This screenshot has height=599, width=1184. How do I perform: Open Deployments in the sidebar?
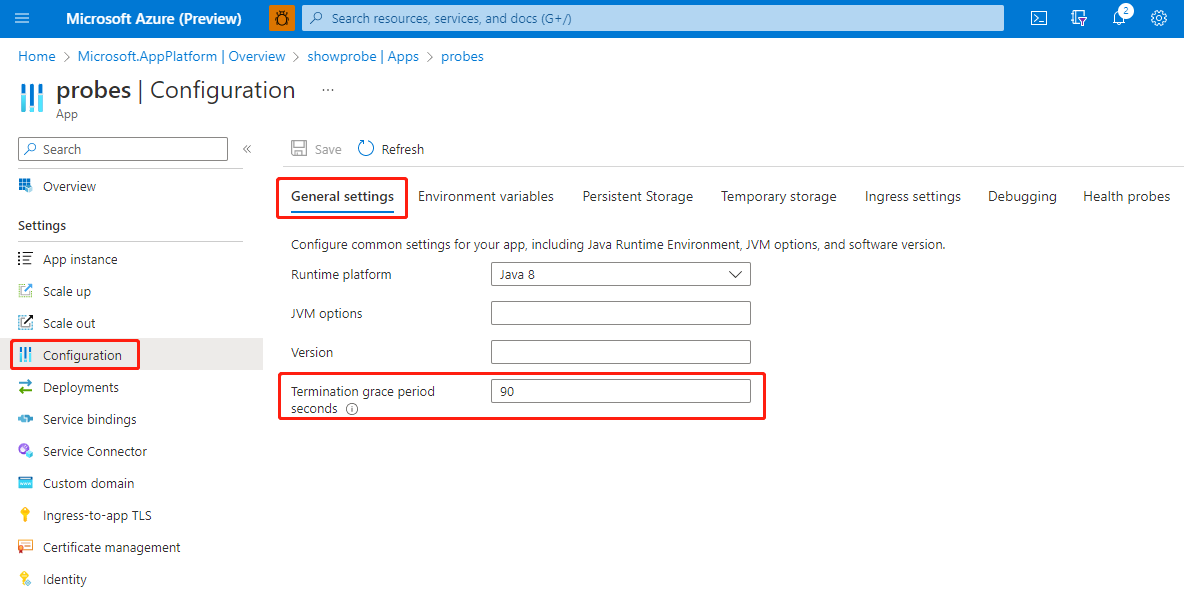click(80, 387)
